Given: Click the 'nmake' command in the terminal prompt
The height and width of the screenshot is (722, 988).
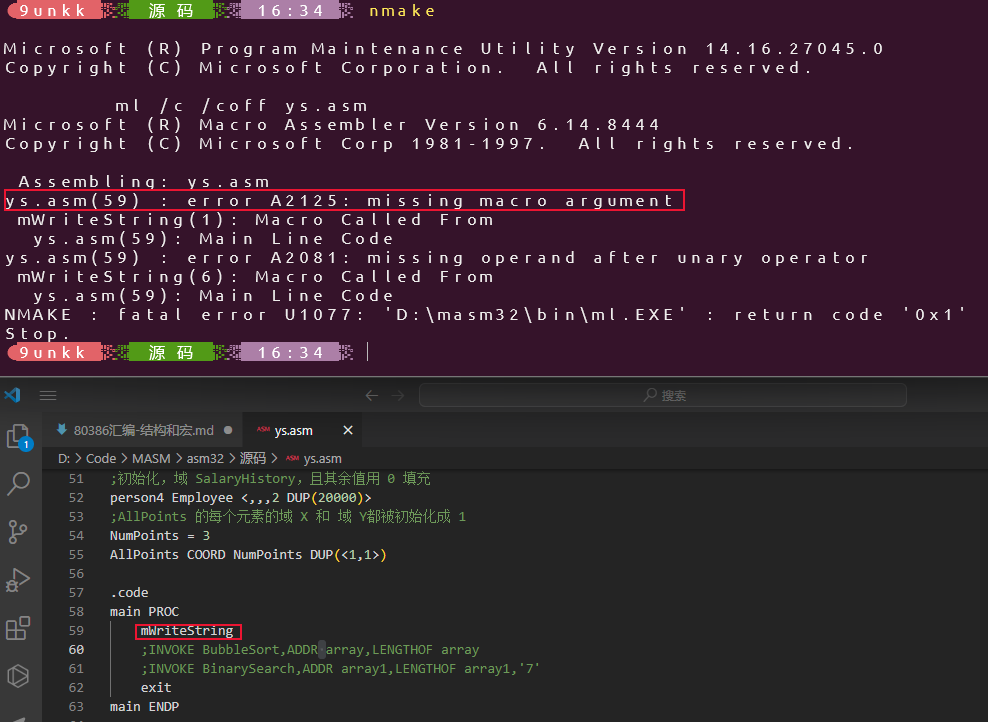Looking at the screenshot, I should click(x=402, y=11).
